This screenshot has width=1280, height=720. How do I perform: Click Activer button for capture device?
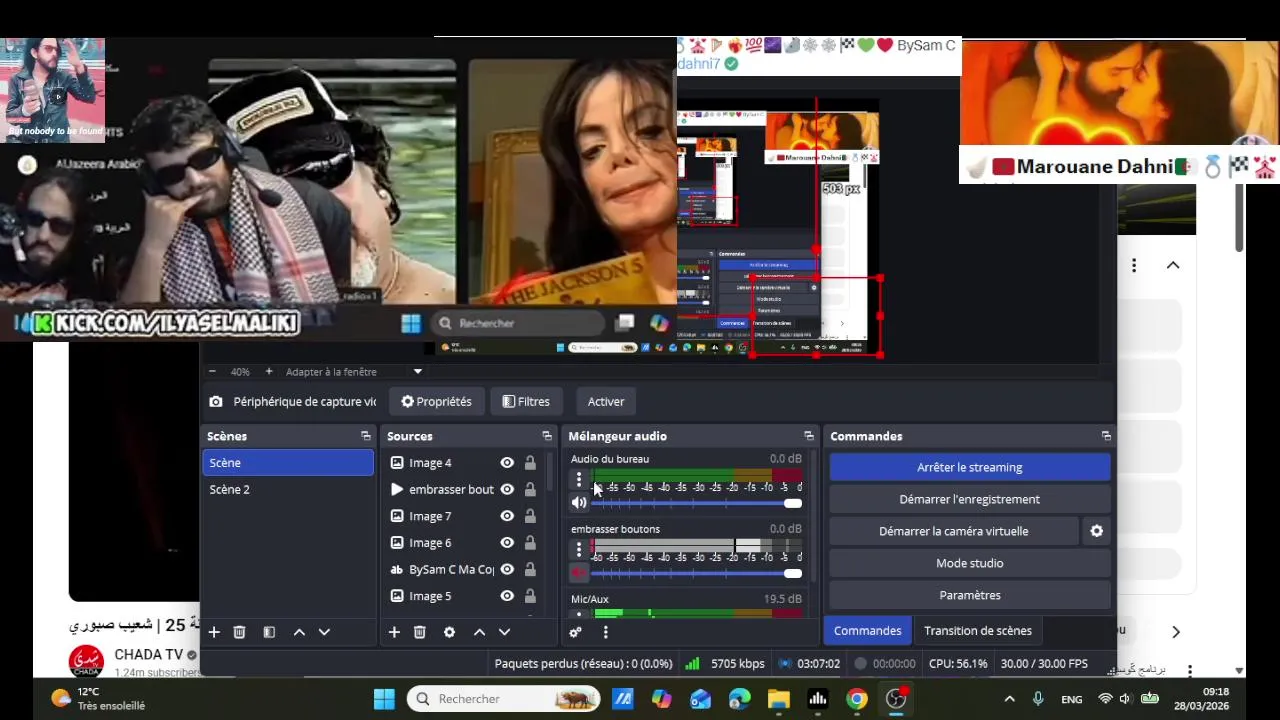[606, 401]
